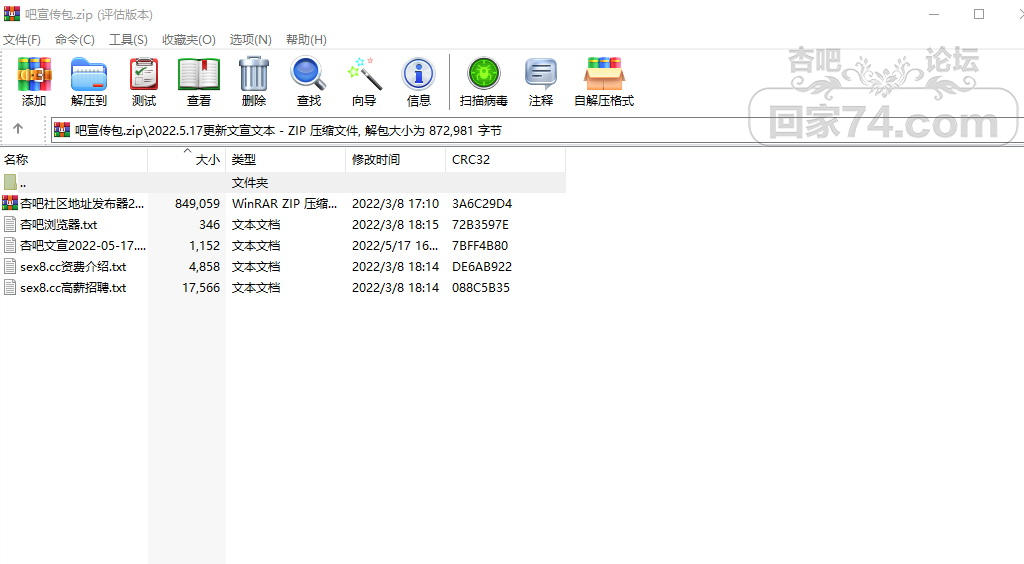Click the 添加 (Add) toolbar icon
The height and width of the screenshot is (564, 1024).
click(34, 74)
